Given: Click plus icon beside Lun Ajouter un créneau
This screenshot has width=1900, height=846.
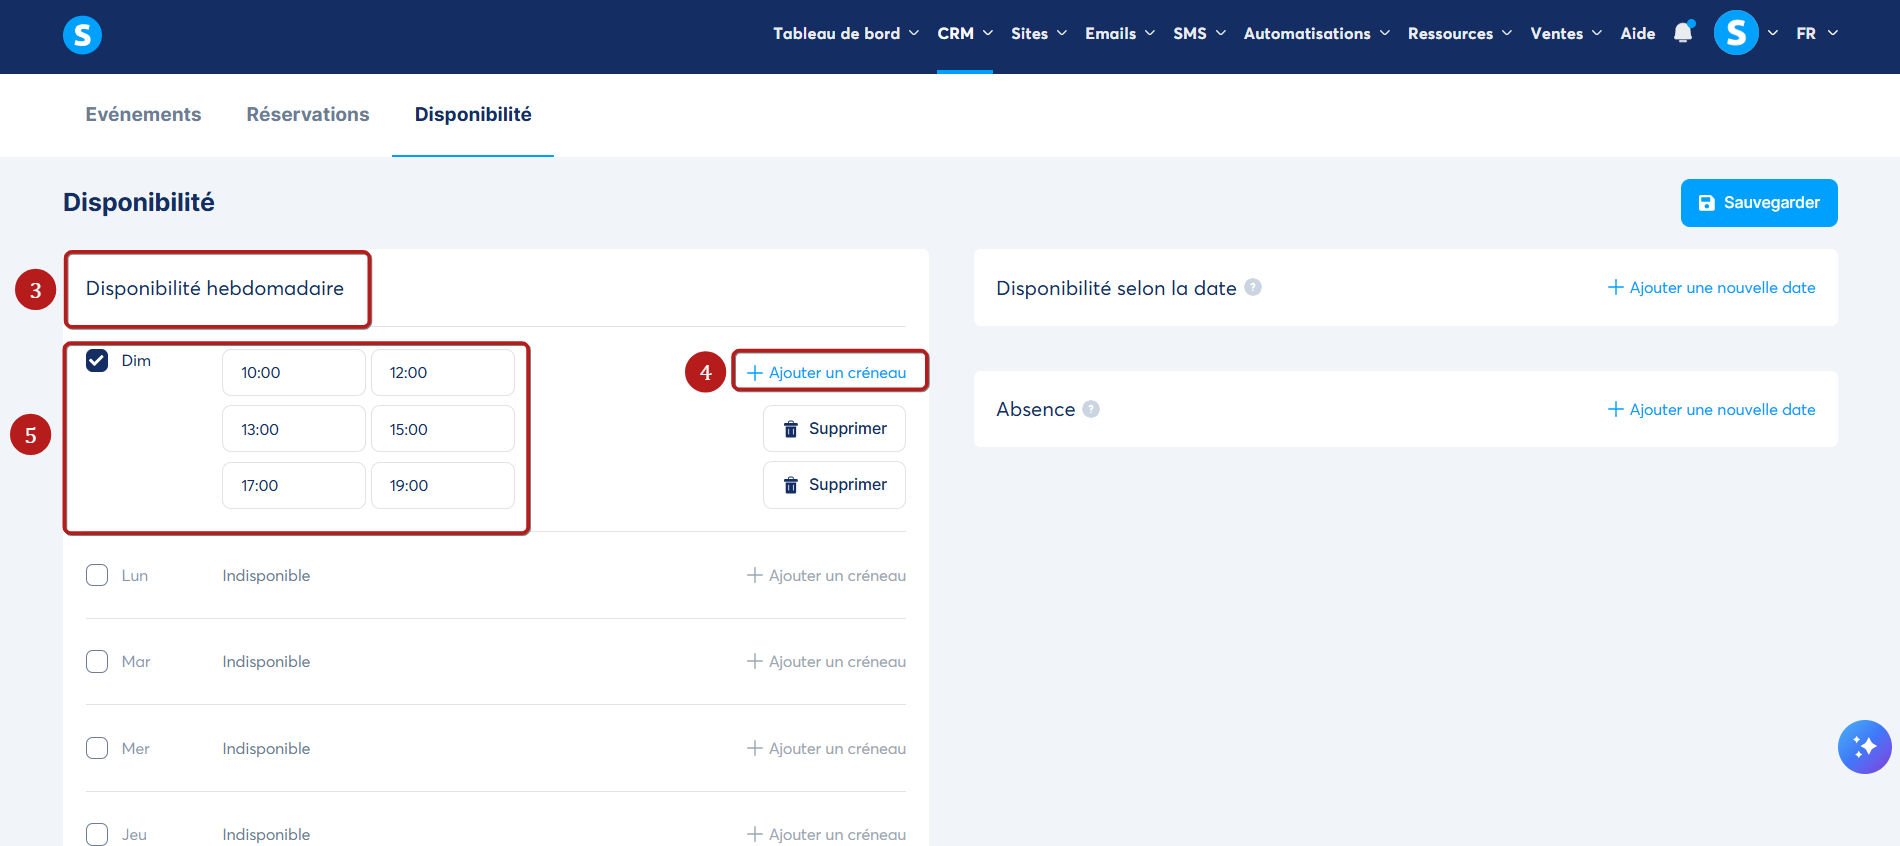Looking at the screenshot, I should tap(755, 575).
